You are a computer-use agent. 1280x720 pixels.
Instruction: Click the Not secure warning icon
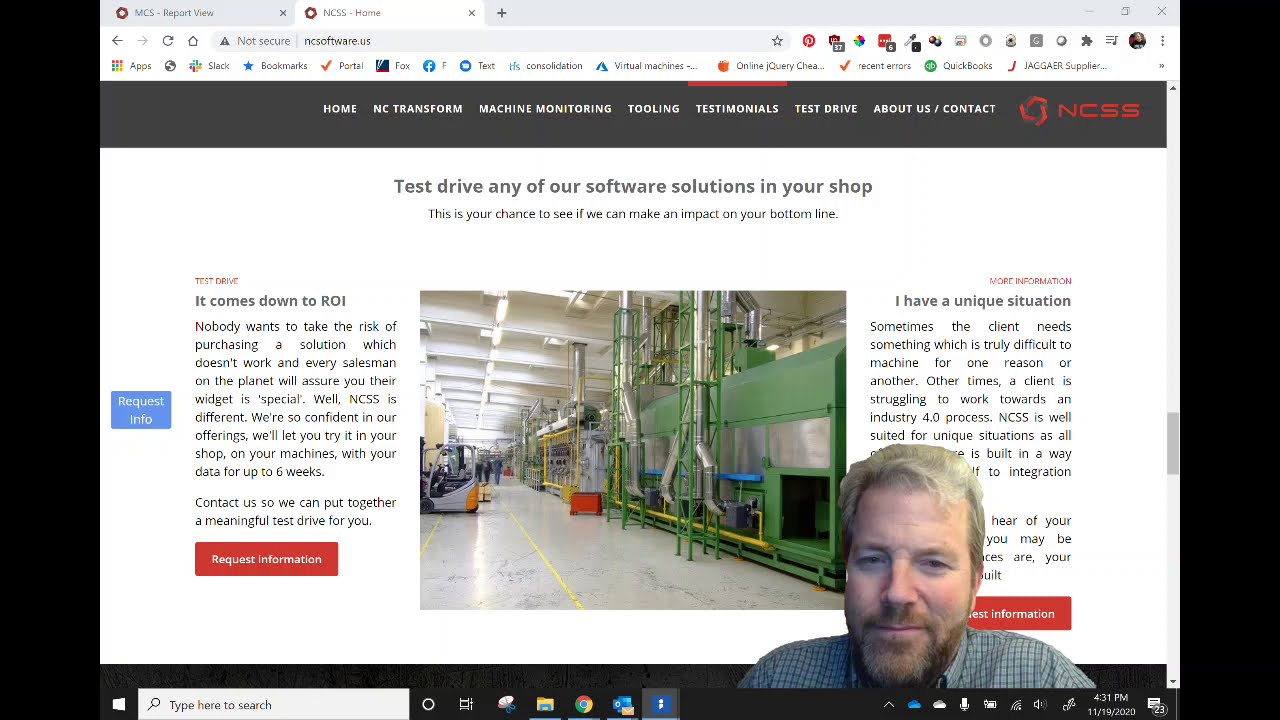pyautogui.click(x=225, y=41)
